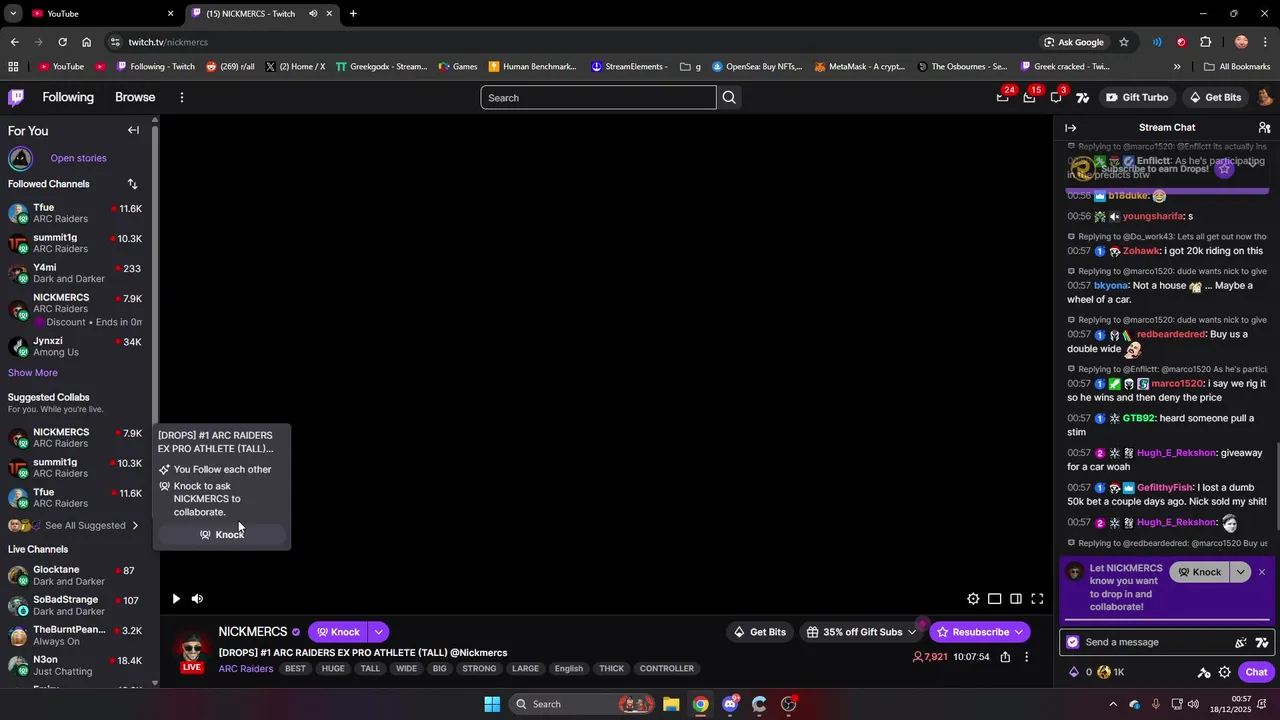Open player settings gear icon
Image resolution: width=1280 pixels, height=720 pixels.
[973, 599]
